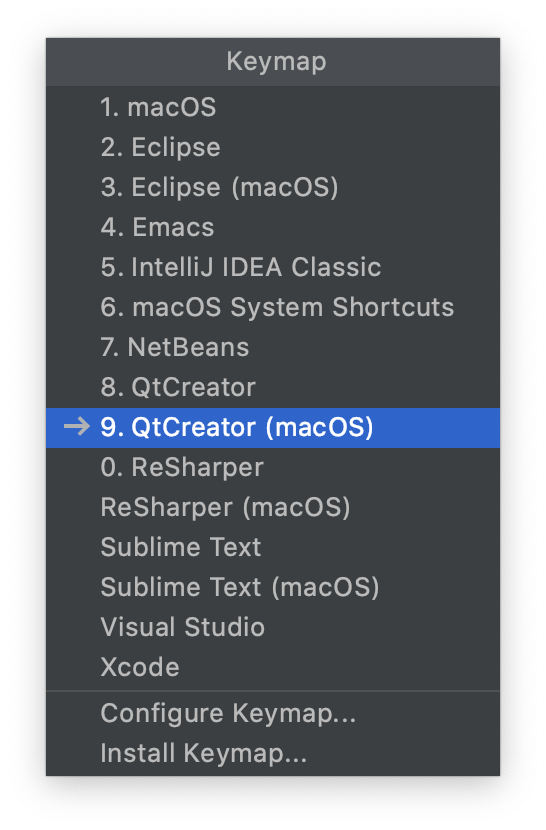Open the Install Keymap option
The height and width of the screenshot is (830, 546).
click(x=273, y=754)
